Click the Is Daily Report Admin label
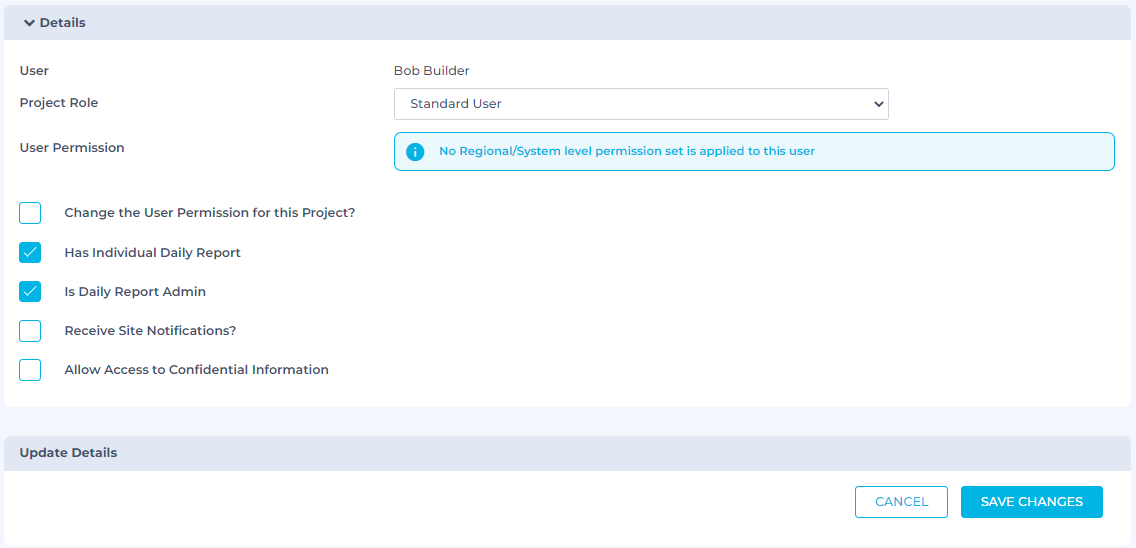The width and height of the screenshot is (1136, 548). coord(135,291)
